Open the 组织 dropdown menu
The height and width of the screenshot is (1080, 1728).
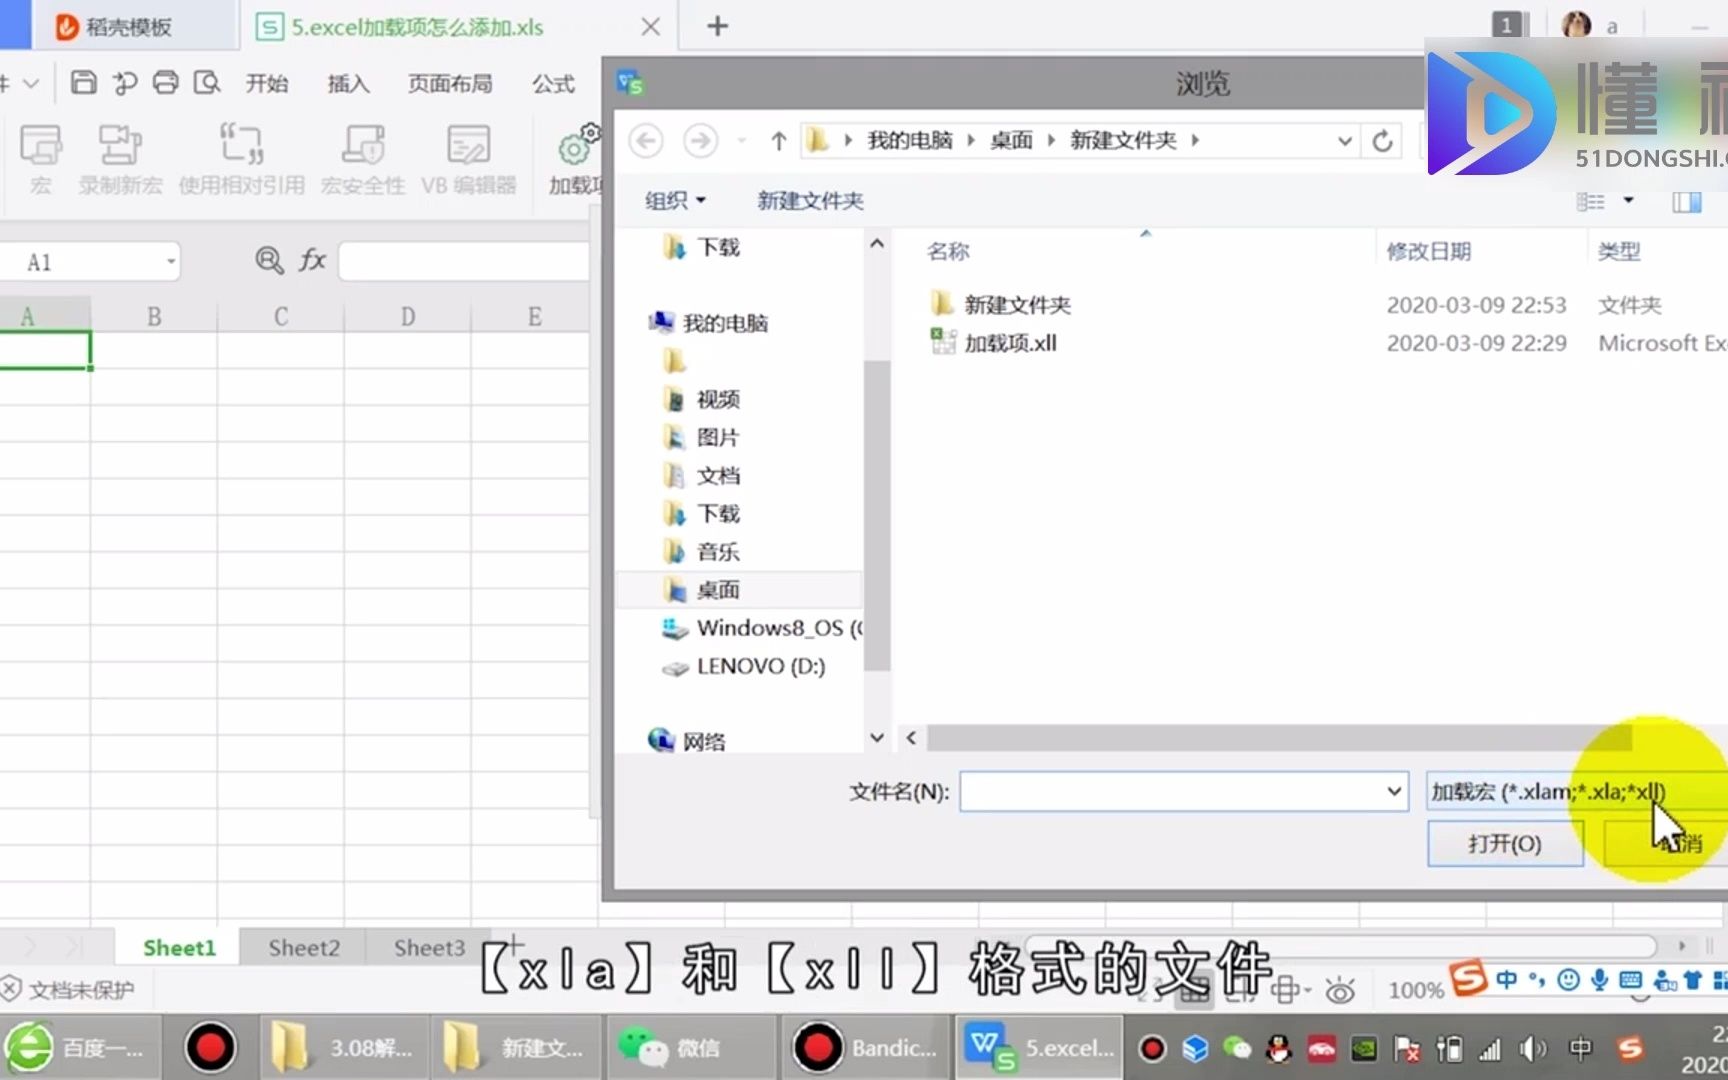tap(675, 201)
